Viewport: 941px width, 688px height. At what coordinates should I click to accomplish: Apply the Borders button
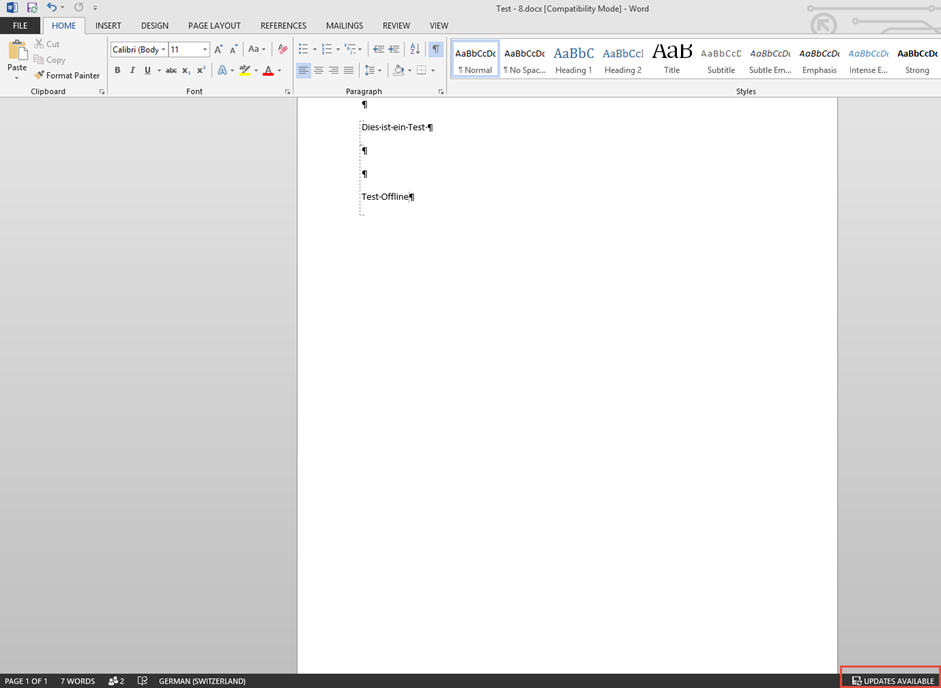422,70
